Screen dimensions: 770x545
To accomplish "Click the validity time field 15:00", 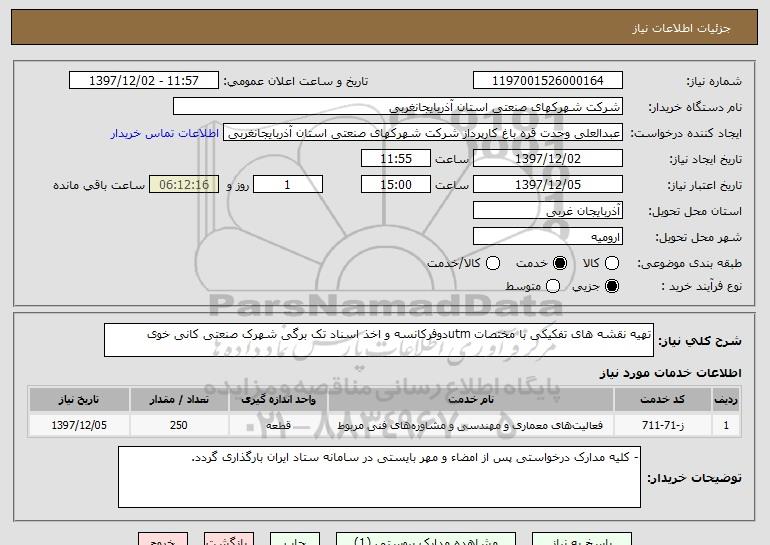I will (x=396, y=185).
